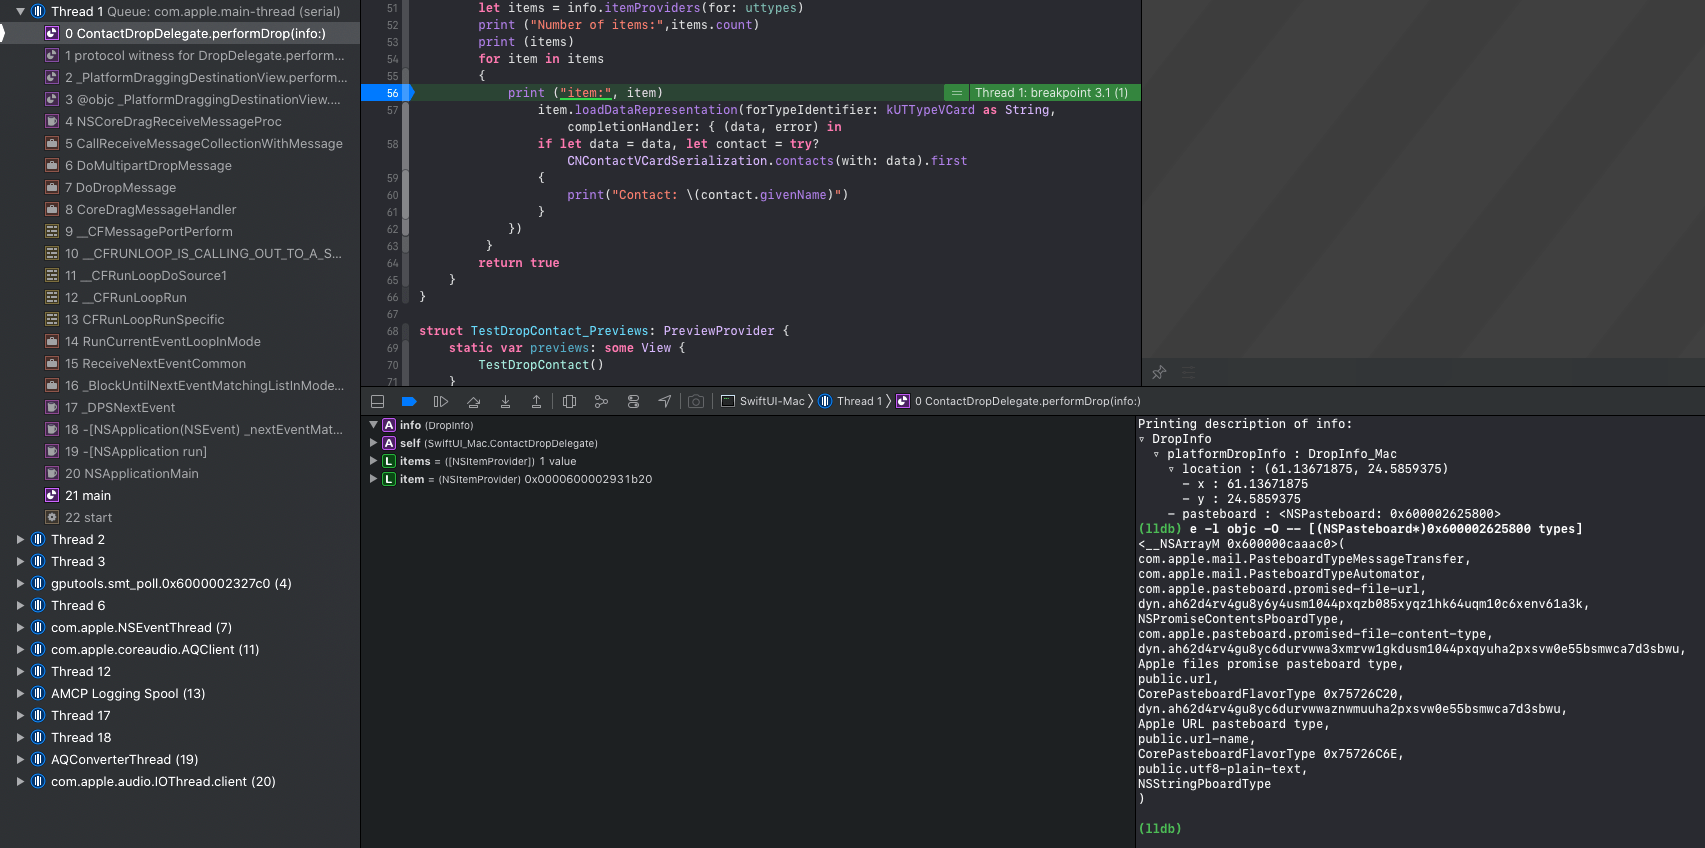This screenshot has width=1705, height=848.
Task: Select stack frame 0 ContactDropDelegate.performDrop
Action: click(180, 34)
